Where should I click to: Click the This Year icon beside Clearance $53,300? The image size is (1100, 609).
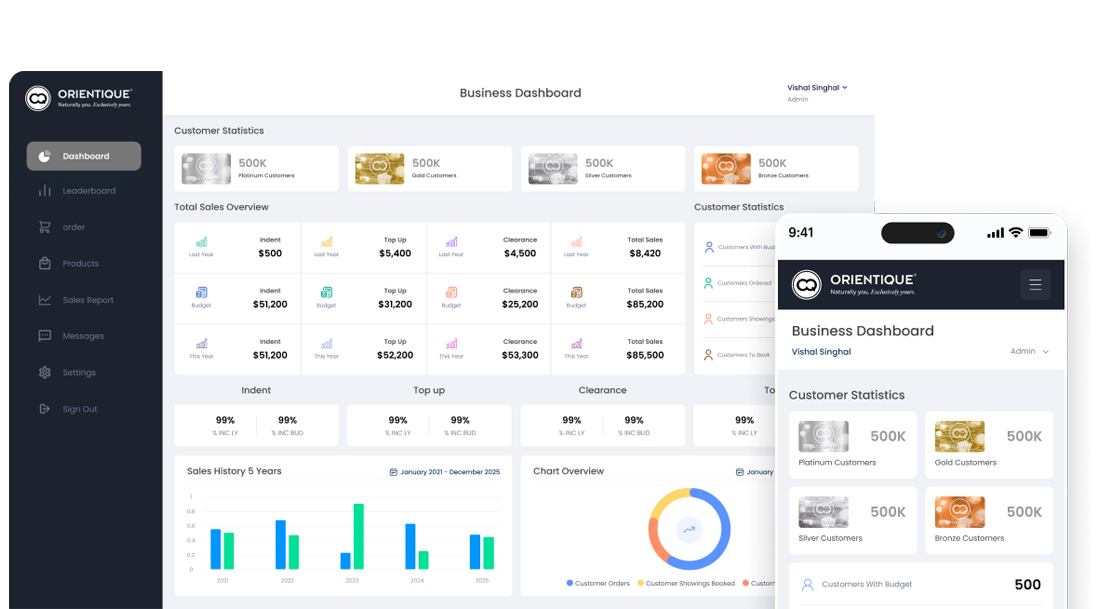coord(451,344)
